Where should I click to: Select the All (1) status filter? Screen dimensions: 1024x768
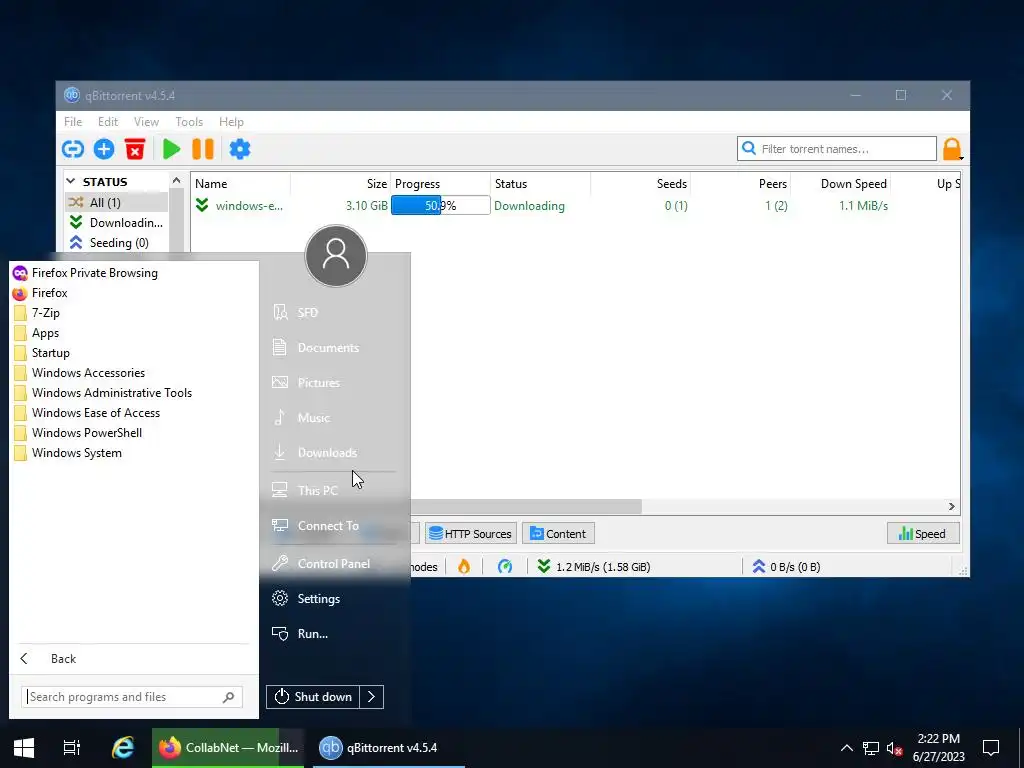pyautogui.click(x=116, y=202)
